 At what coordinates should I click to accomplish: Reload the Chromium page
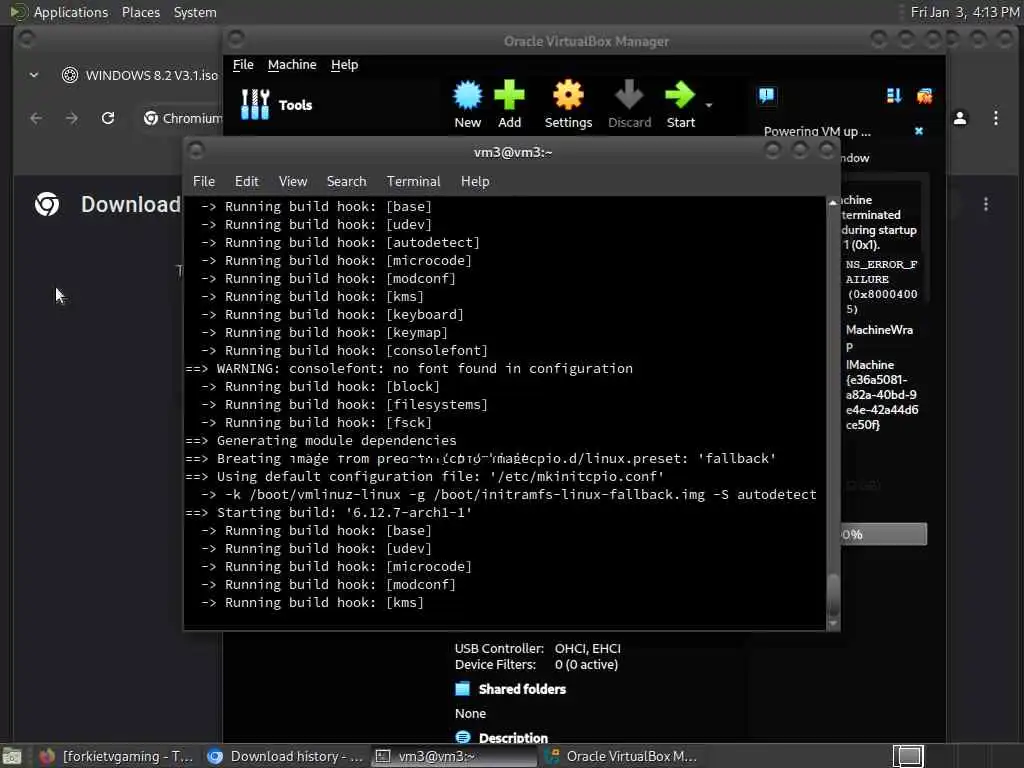tap(108, 118)
